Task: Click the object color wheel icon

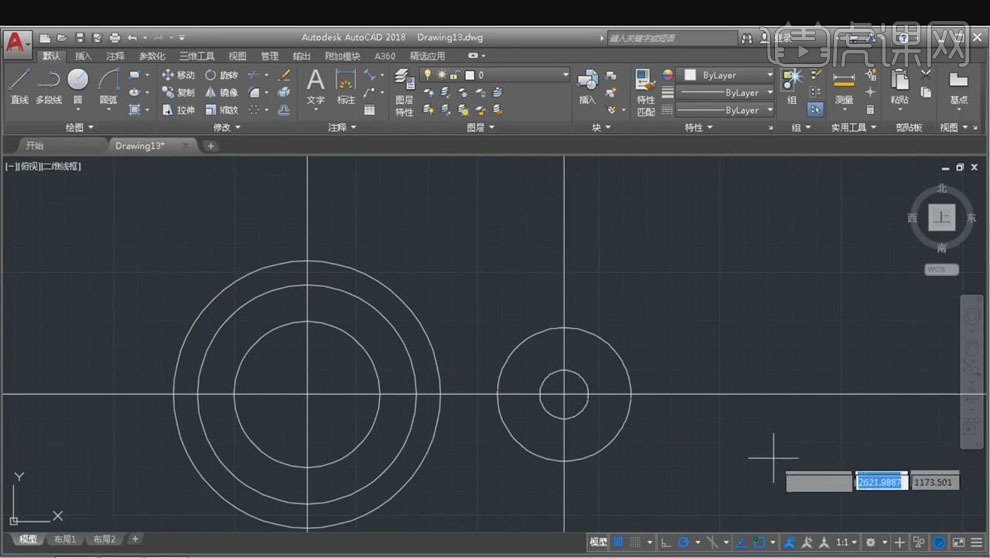Action: [667, 74]
